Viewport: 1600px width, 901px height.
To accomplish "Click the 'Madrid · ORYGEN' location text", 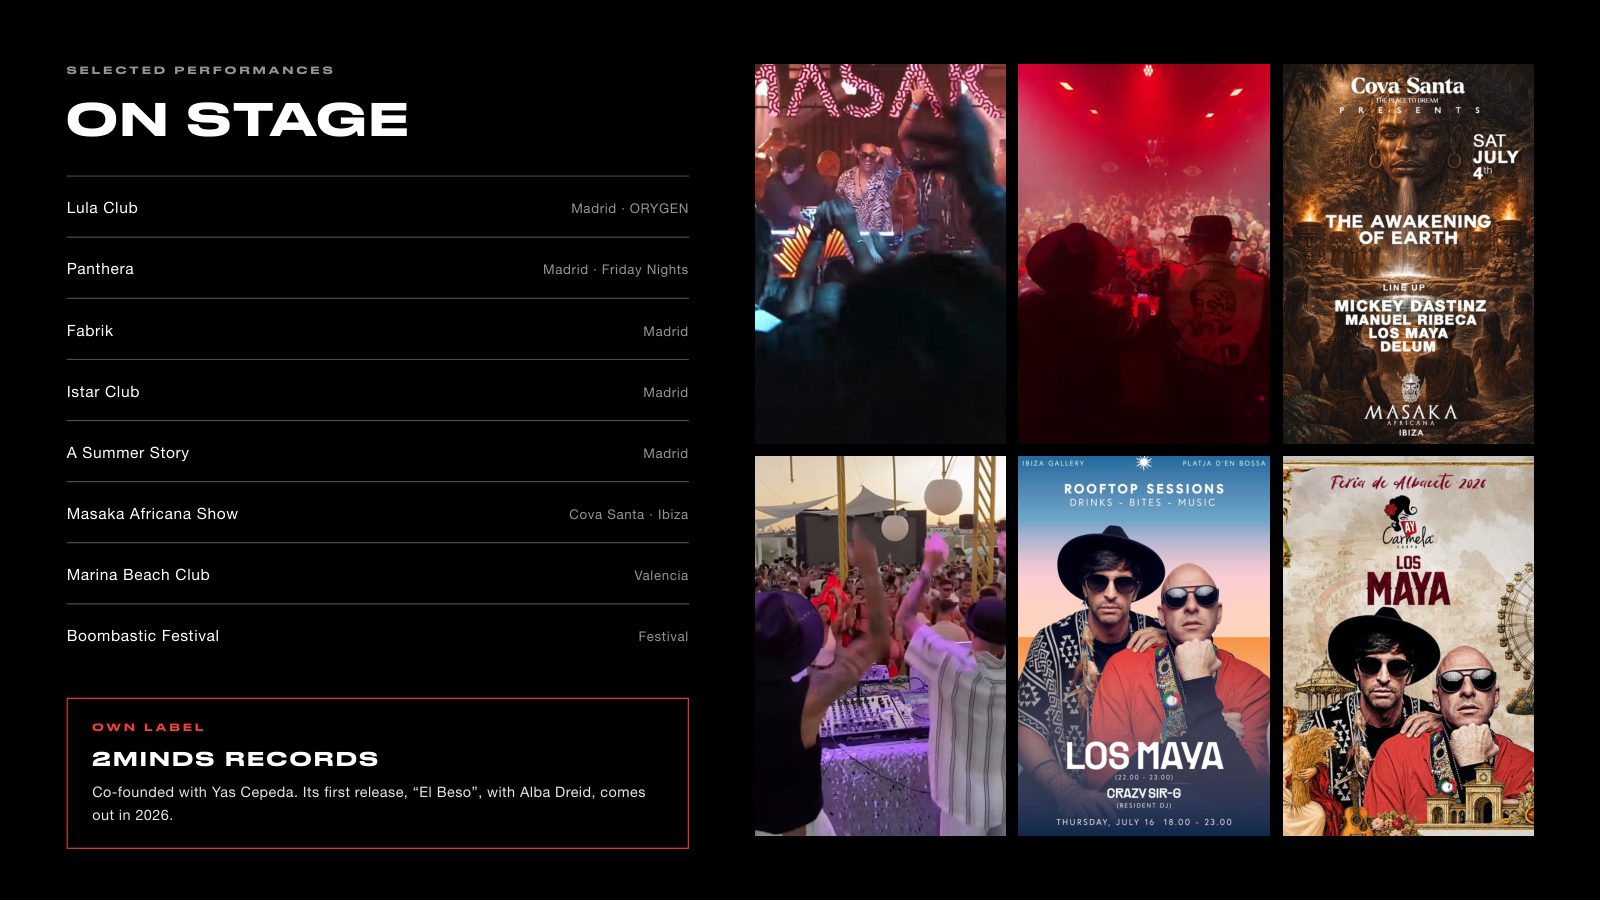I will coord(629,208).
